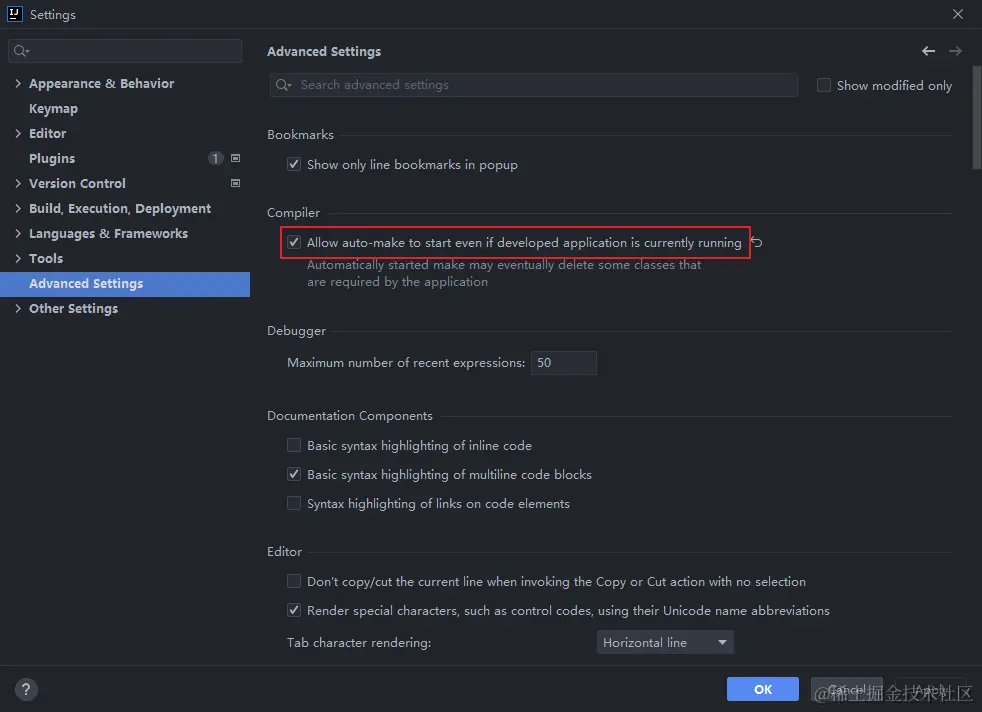The height and width of the screenshot is (712, 982).
Task: Click the back navigation arrow
Action: point(927,50)
